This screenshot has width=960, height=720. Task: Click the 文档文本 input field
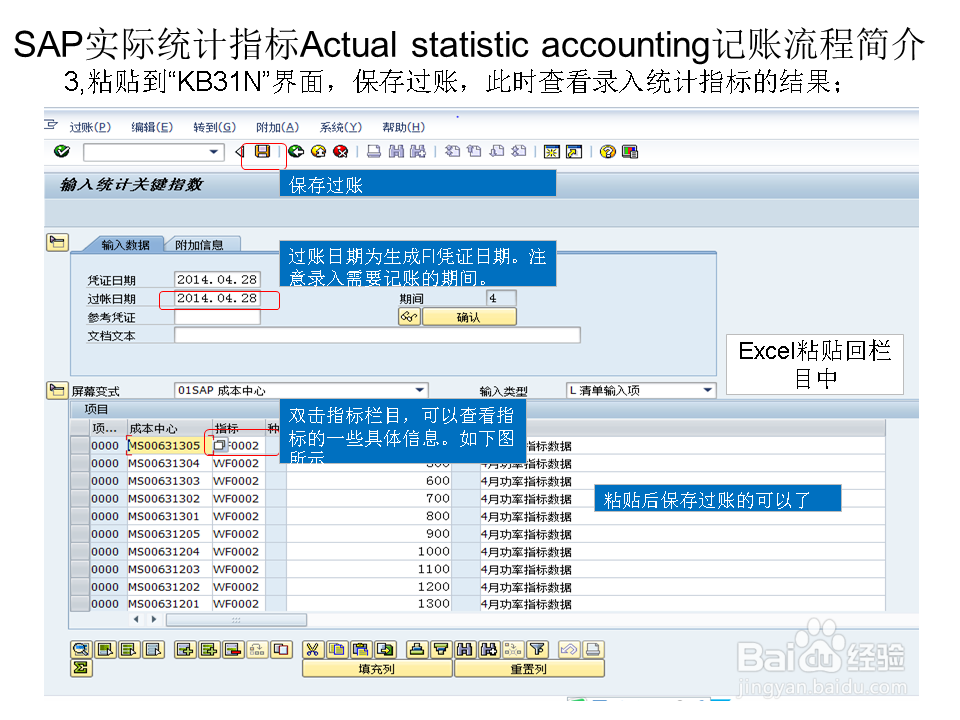click(377, 335)
